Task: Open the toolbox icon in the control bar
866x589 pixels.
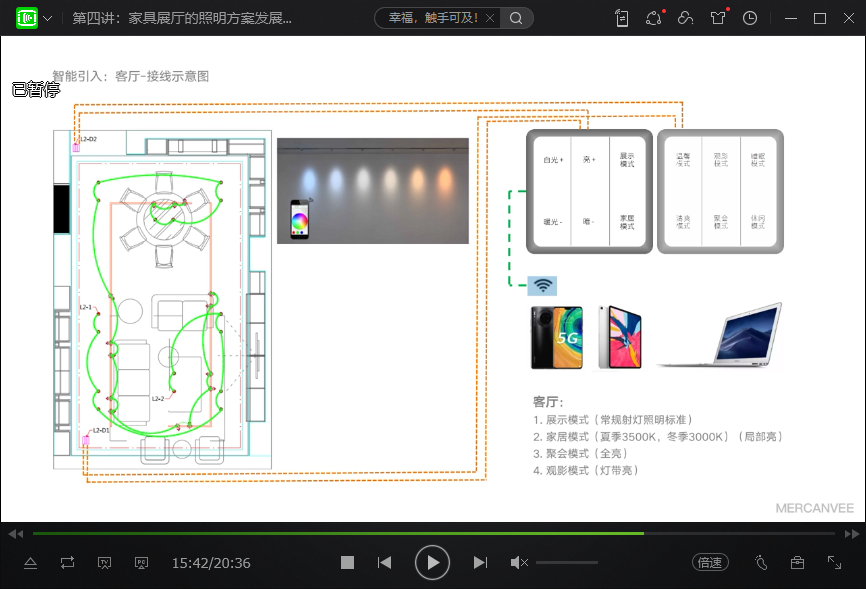Action: (797, 563)
